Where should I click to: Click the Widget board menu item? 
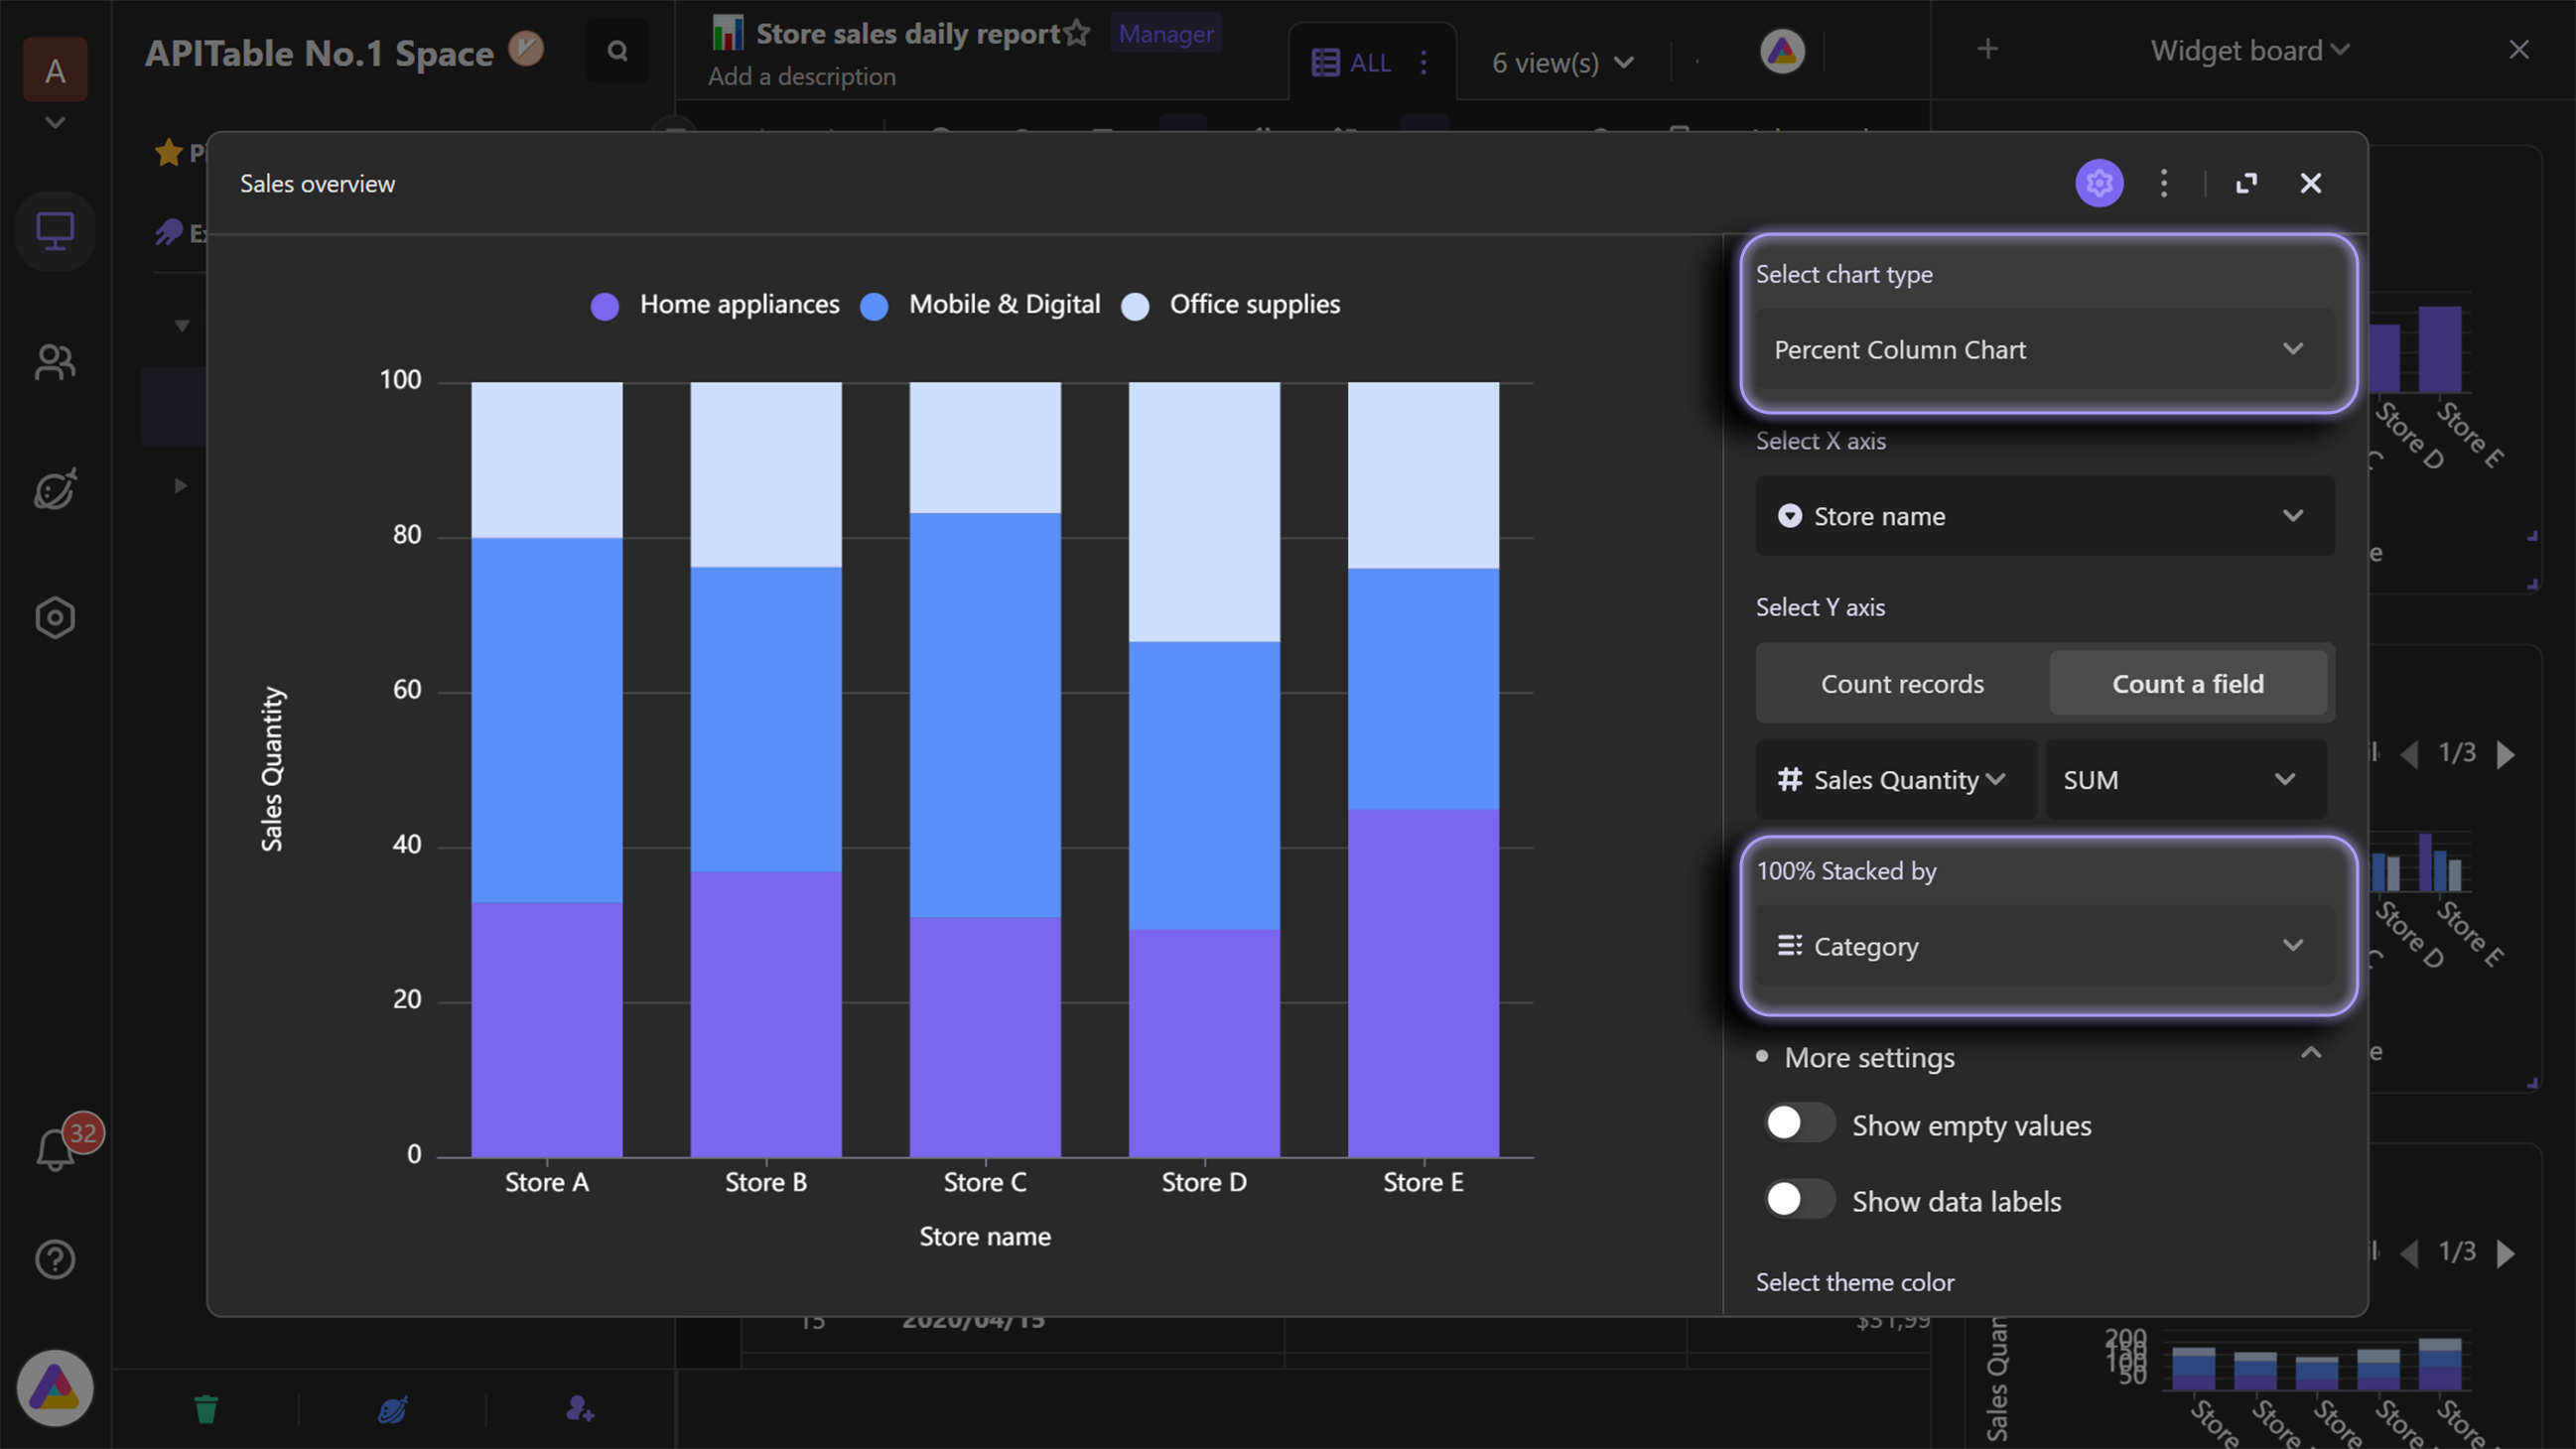tap(2237, 50)
